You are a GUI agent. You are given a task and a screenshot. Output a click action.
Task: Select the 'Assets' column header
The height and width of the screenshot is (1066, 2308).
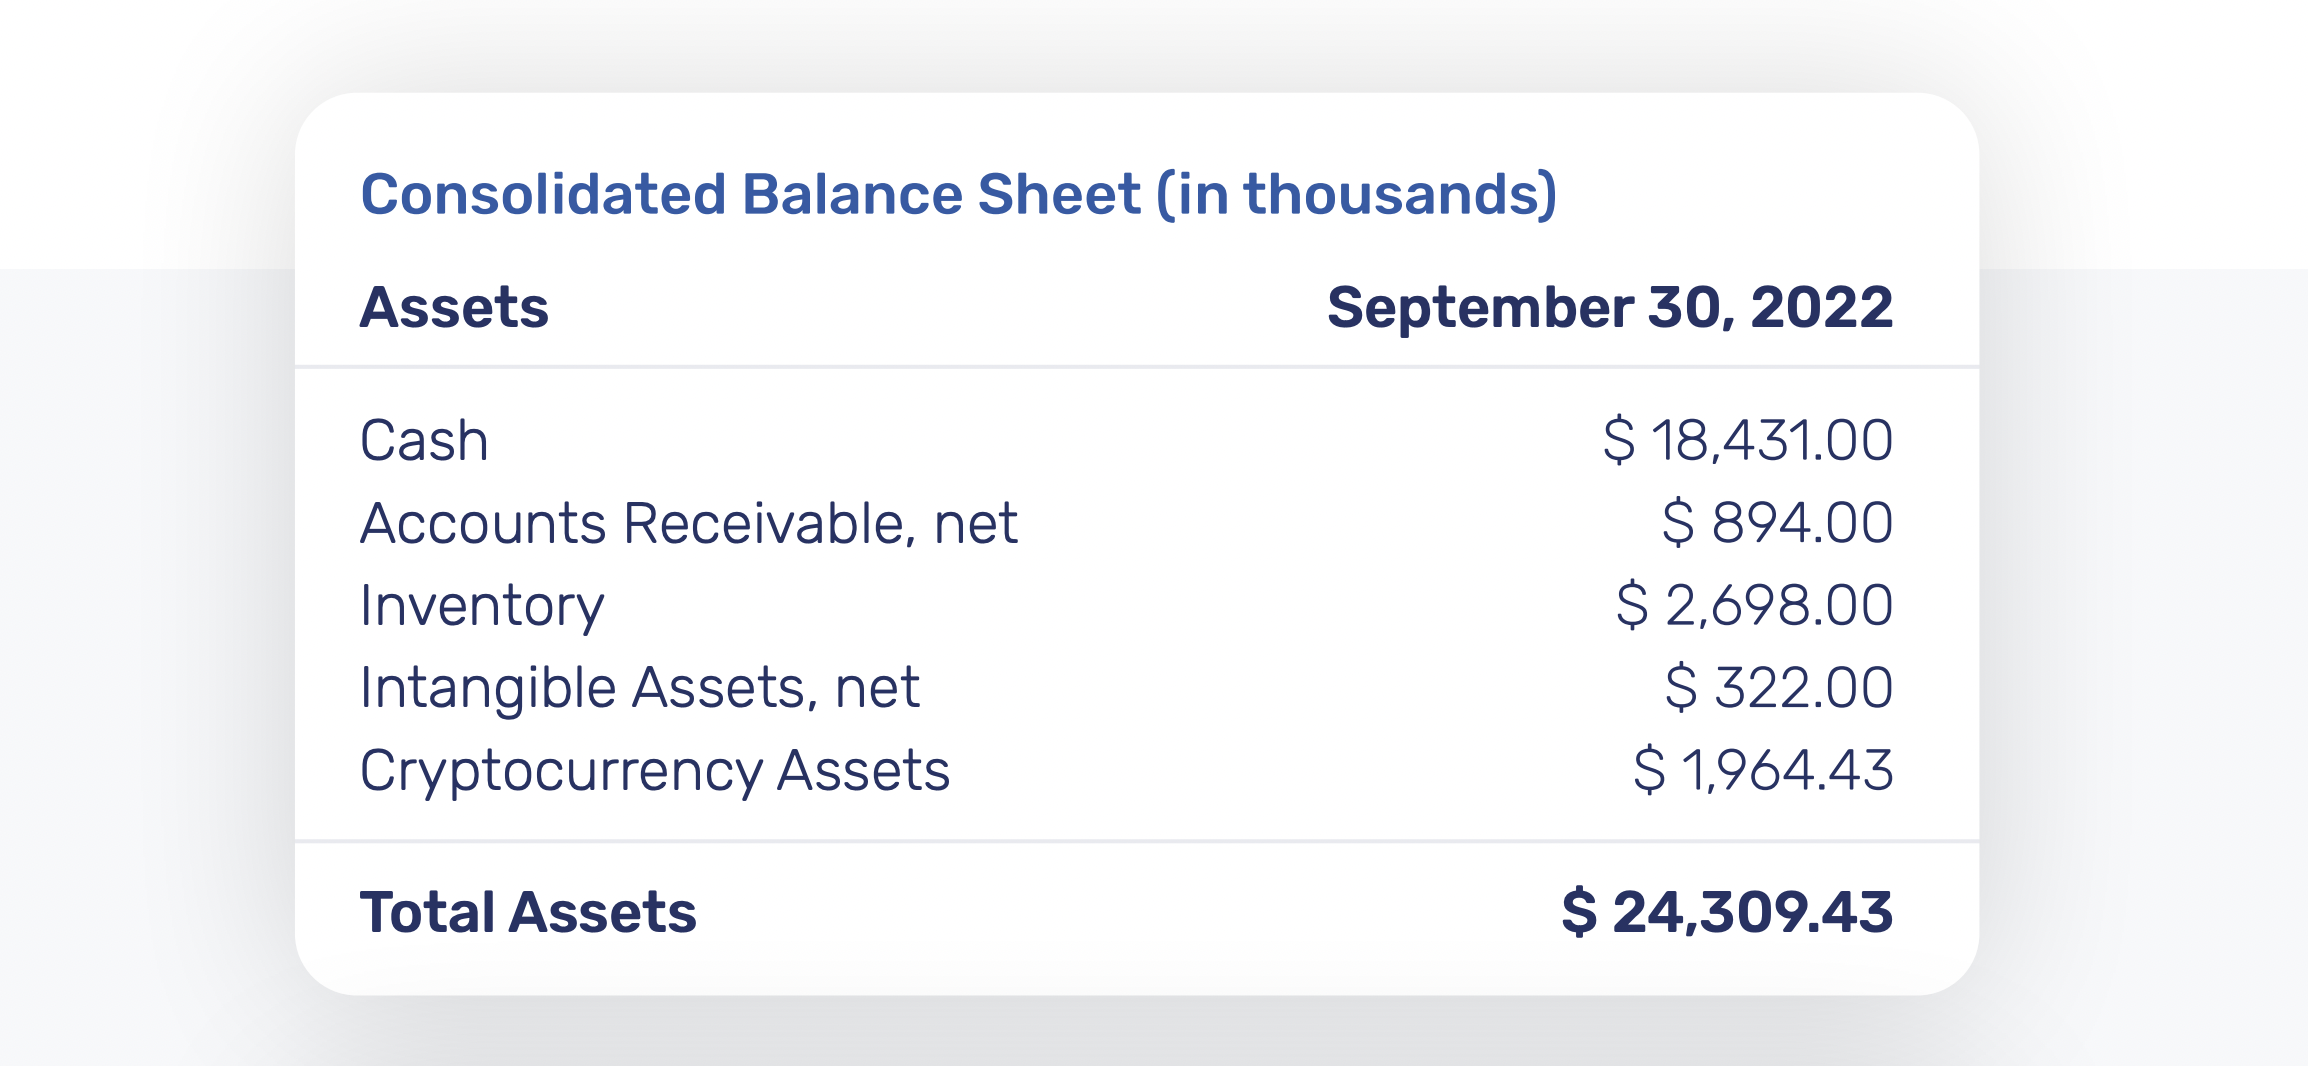pos(454,307)
